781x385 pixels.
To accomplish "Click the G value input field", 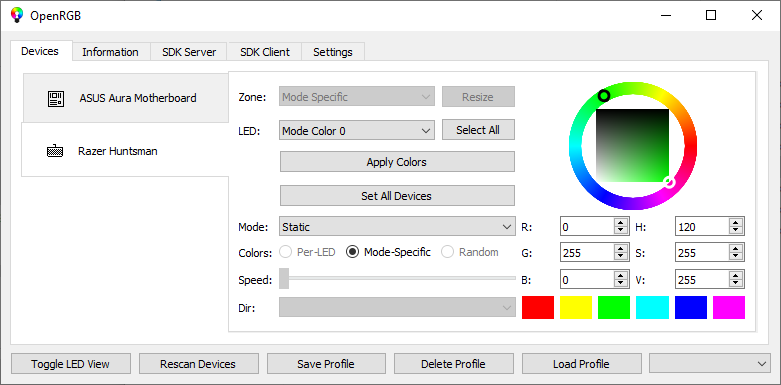I will tap(587, 253).
